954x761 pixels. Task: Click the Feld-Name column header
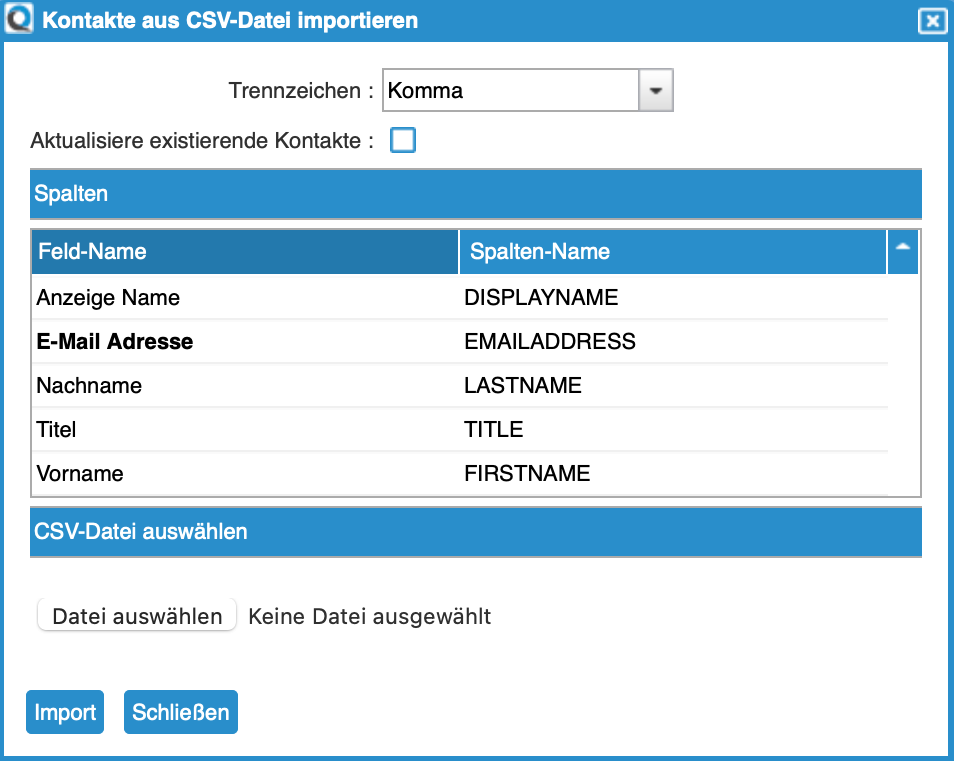tap(244, 251)
